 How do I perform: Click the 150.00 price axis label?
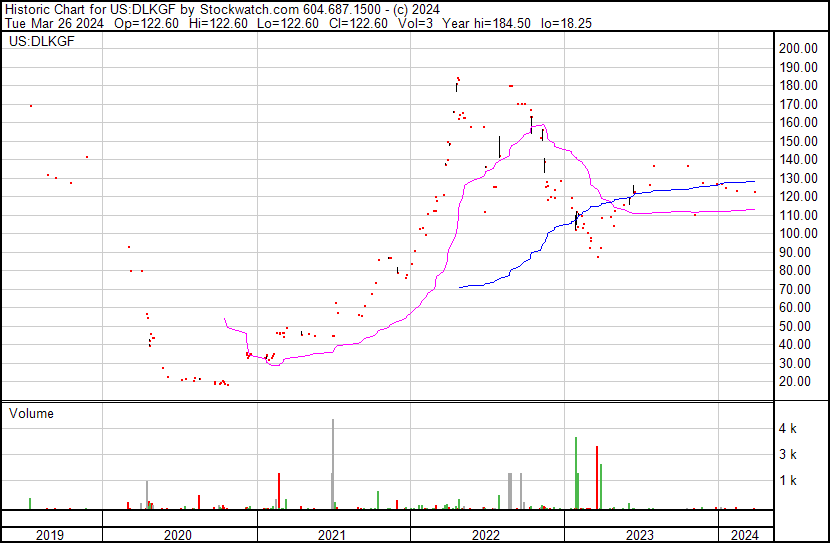798,141
